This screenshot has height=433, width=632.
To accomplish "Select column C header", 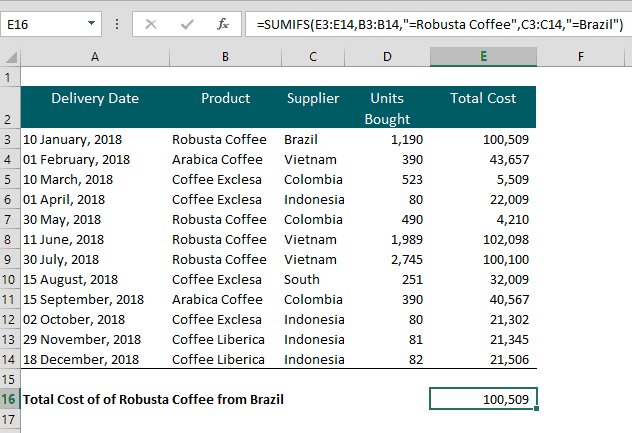I will point(312,57).
